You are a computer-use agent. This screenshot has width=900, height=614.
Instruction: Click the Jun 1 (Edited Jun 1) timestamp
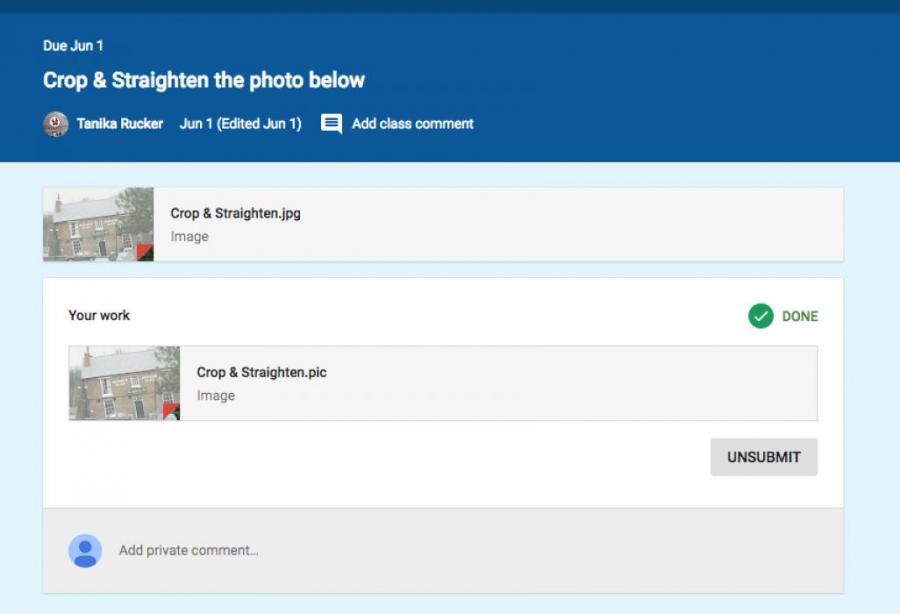240,124
